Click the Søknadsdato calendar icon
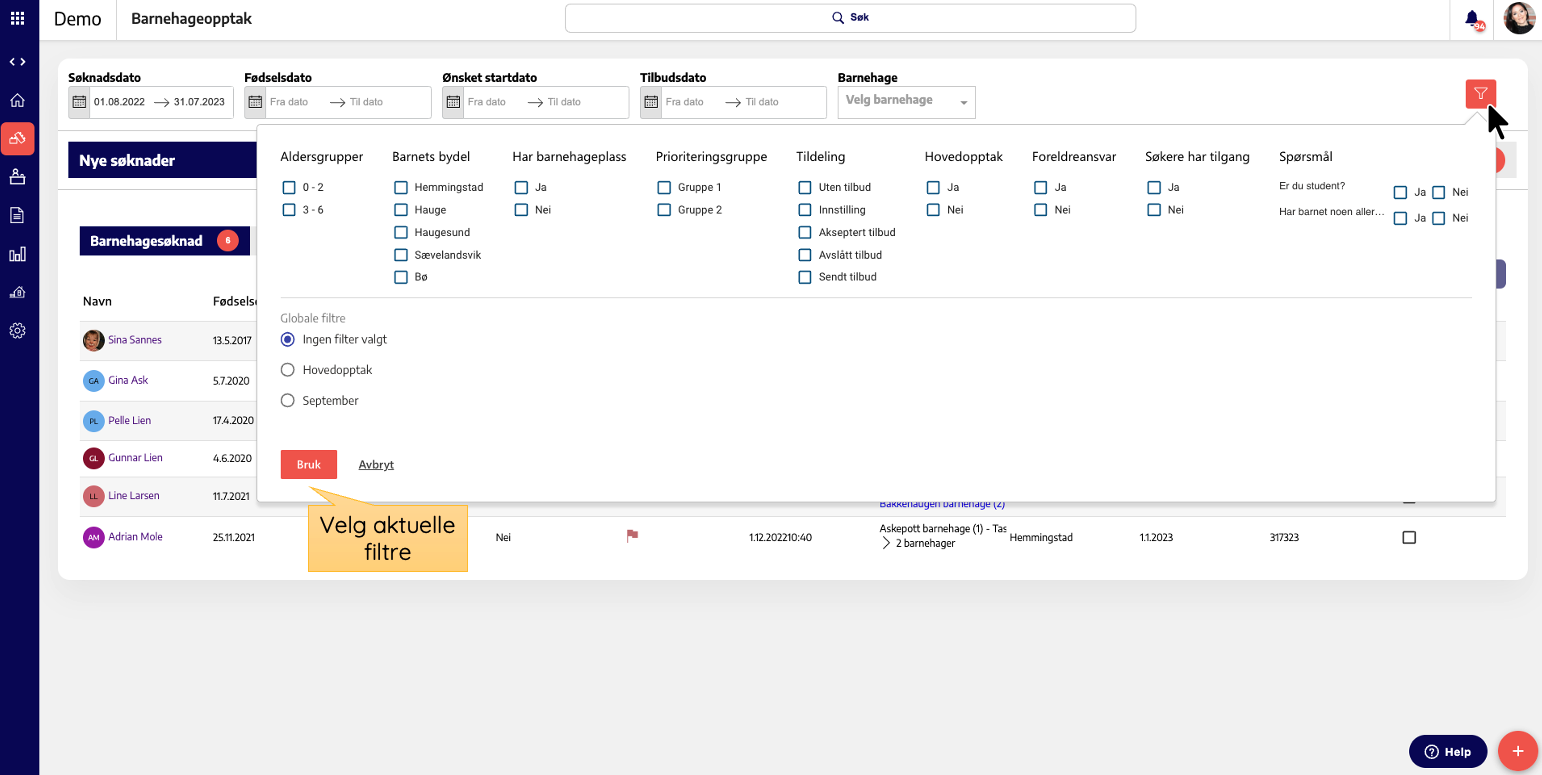This screenshot has height=775, width=1542. (80, 102)
